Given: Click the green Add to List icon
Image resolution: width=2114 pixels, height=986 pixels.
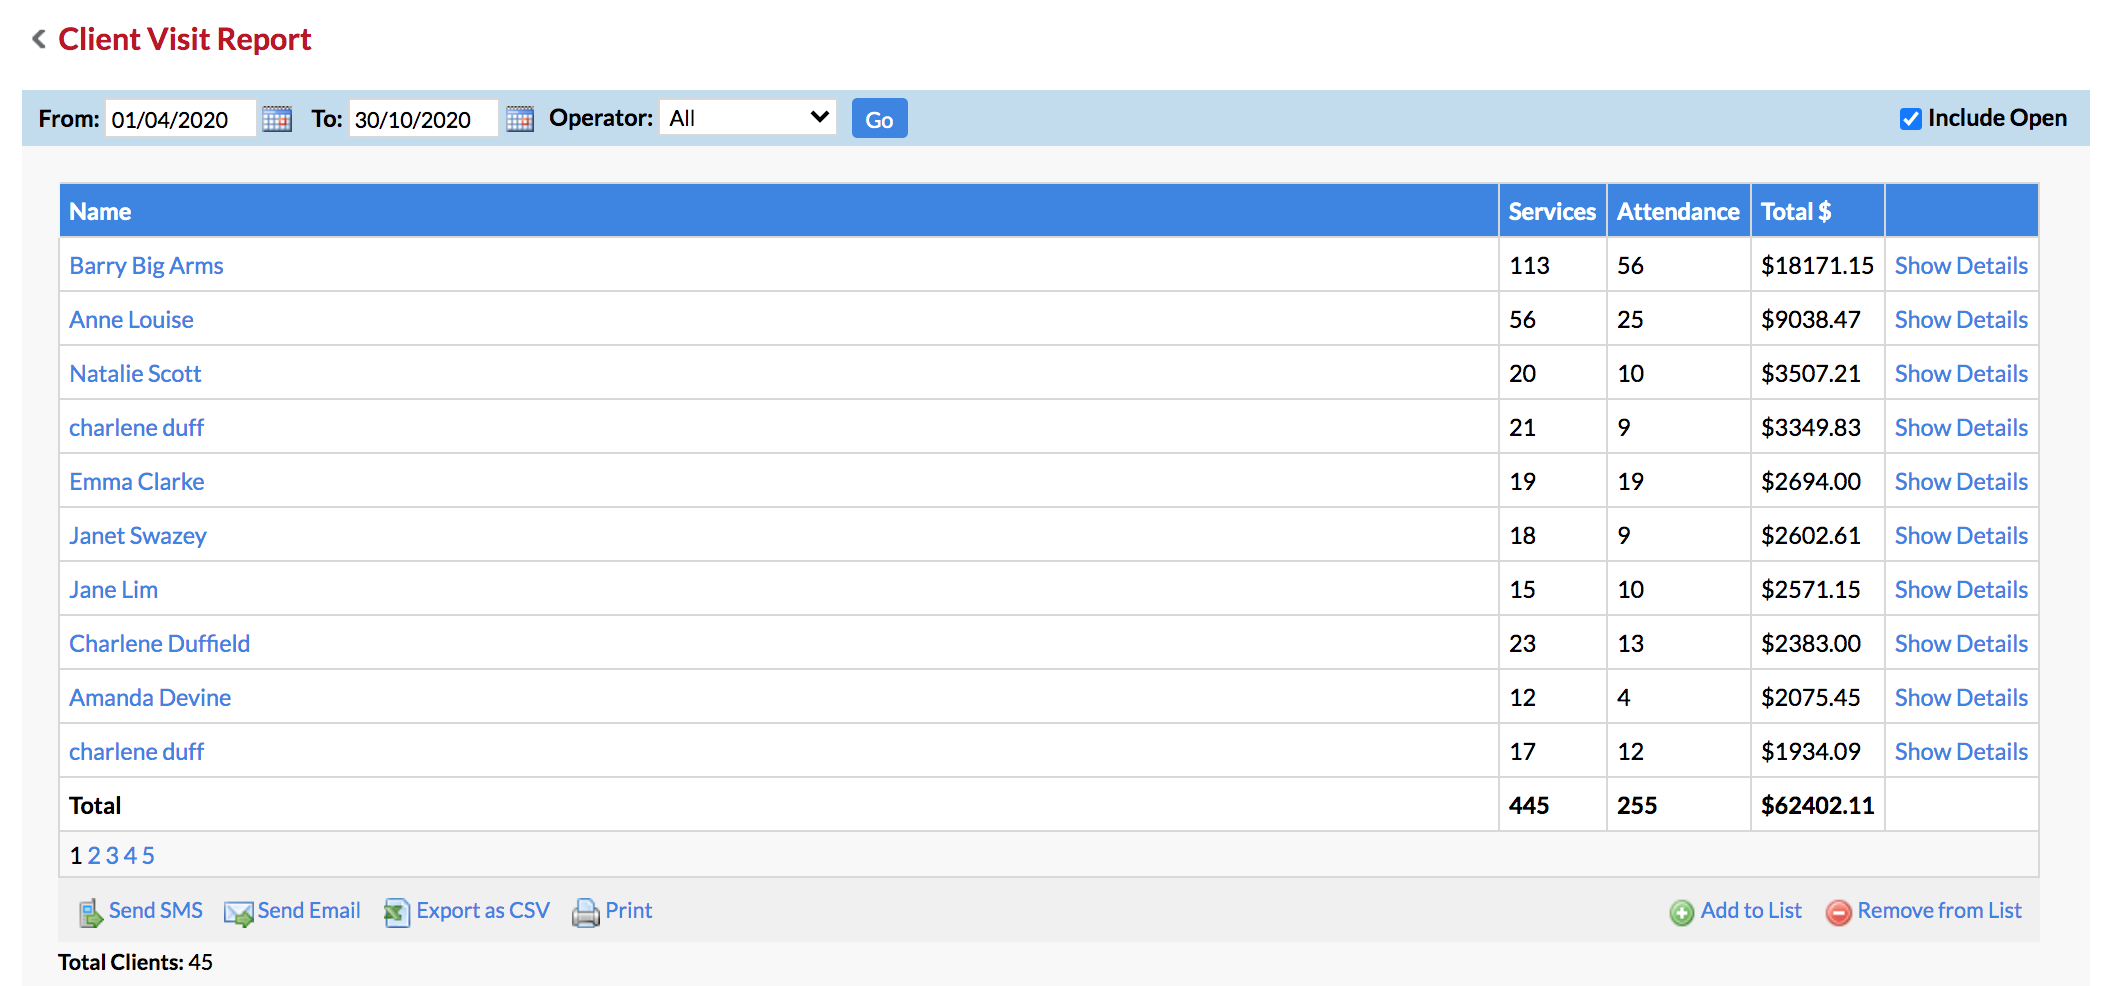Looking at the screenshot, I should [1682, 912].
